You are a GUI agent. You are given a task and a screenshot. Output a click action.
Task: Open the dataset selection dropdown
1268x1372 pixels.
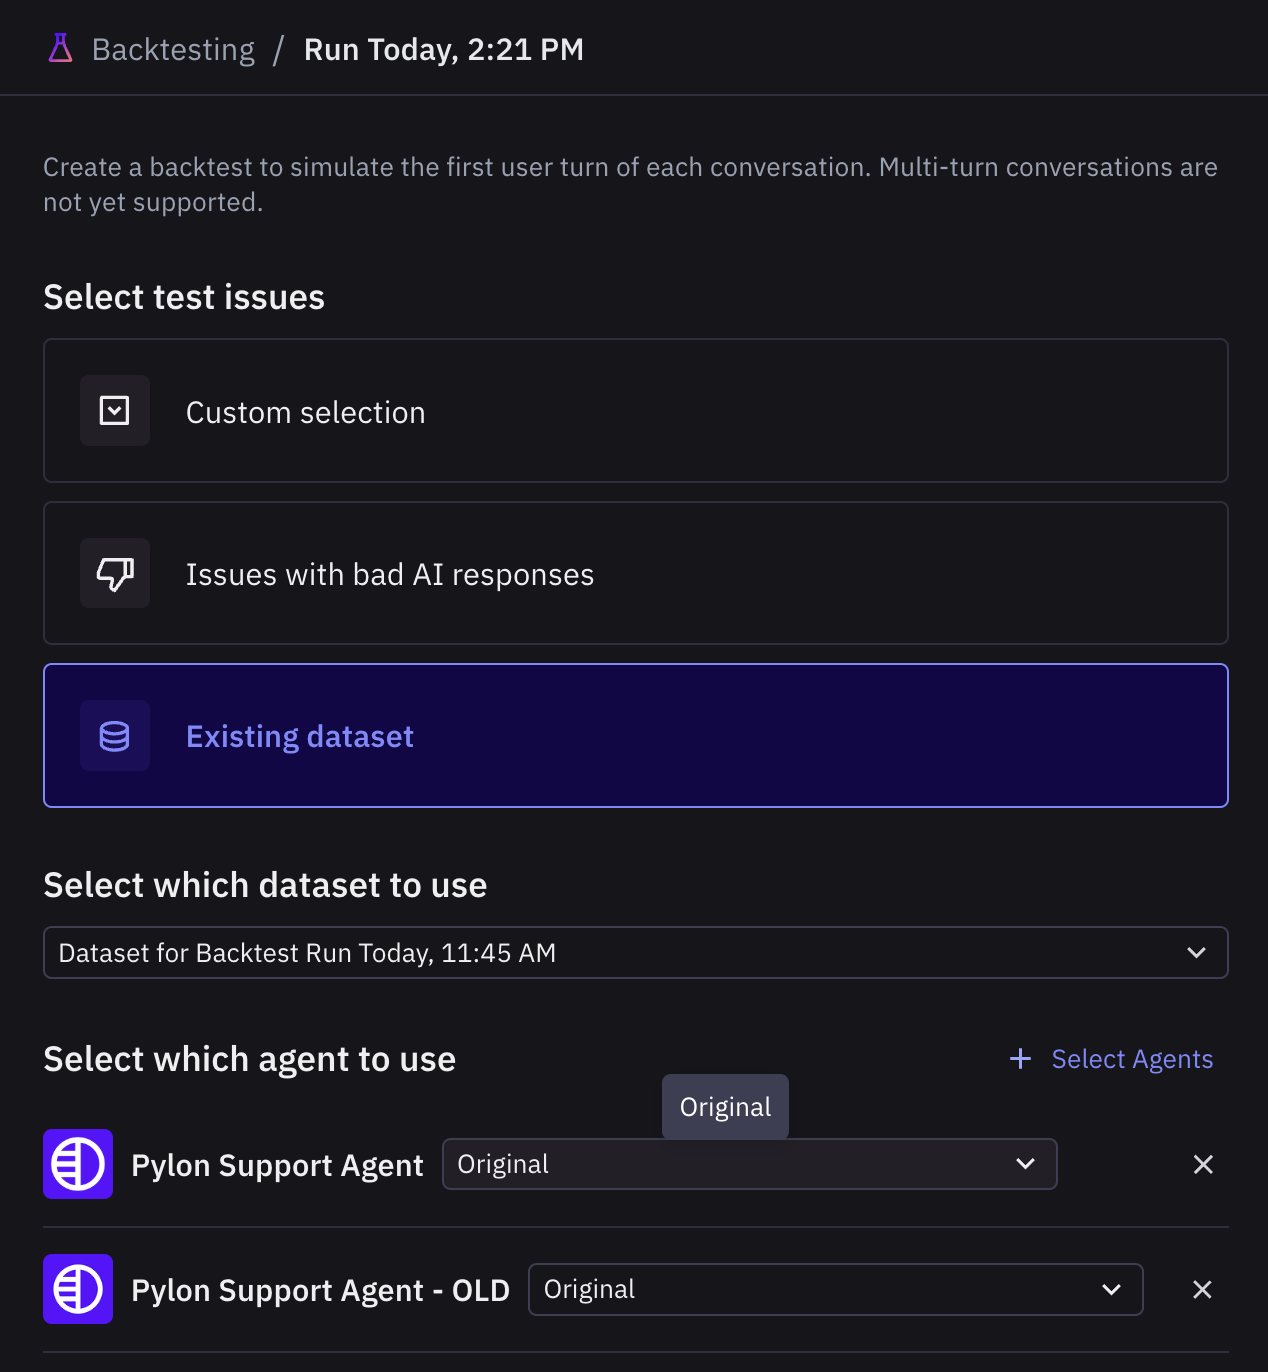tap(636, 953)
